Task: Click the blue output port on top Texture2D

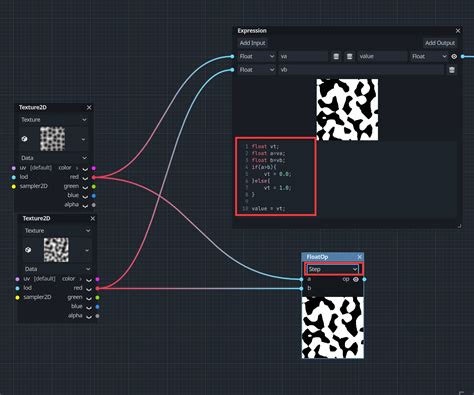Action: pos(94,196)
